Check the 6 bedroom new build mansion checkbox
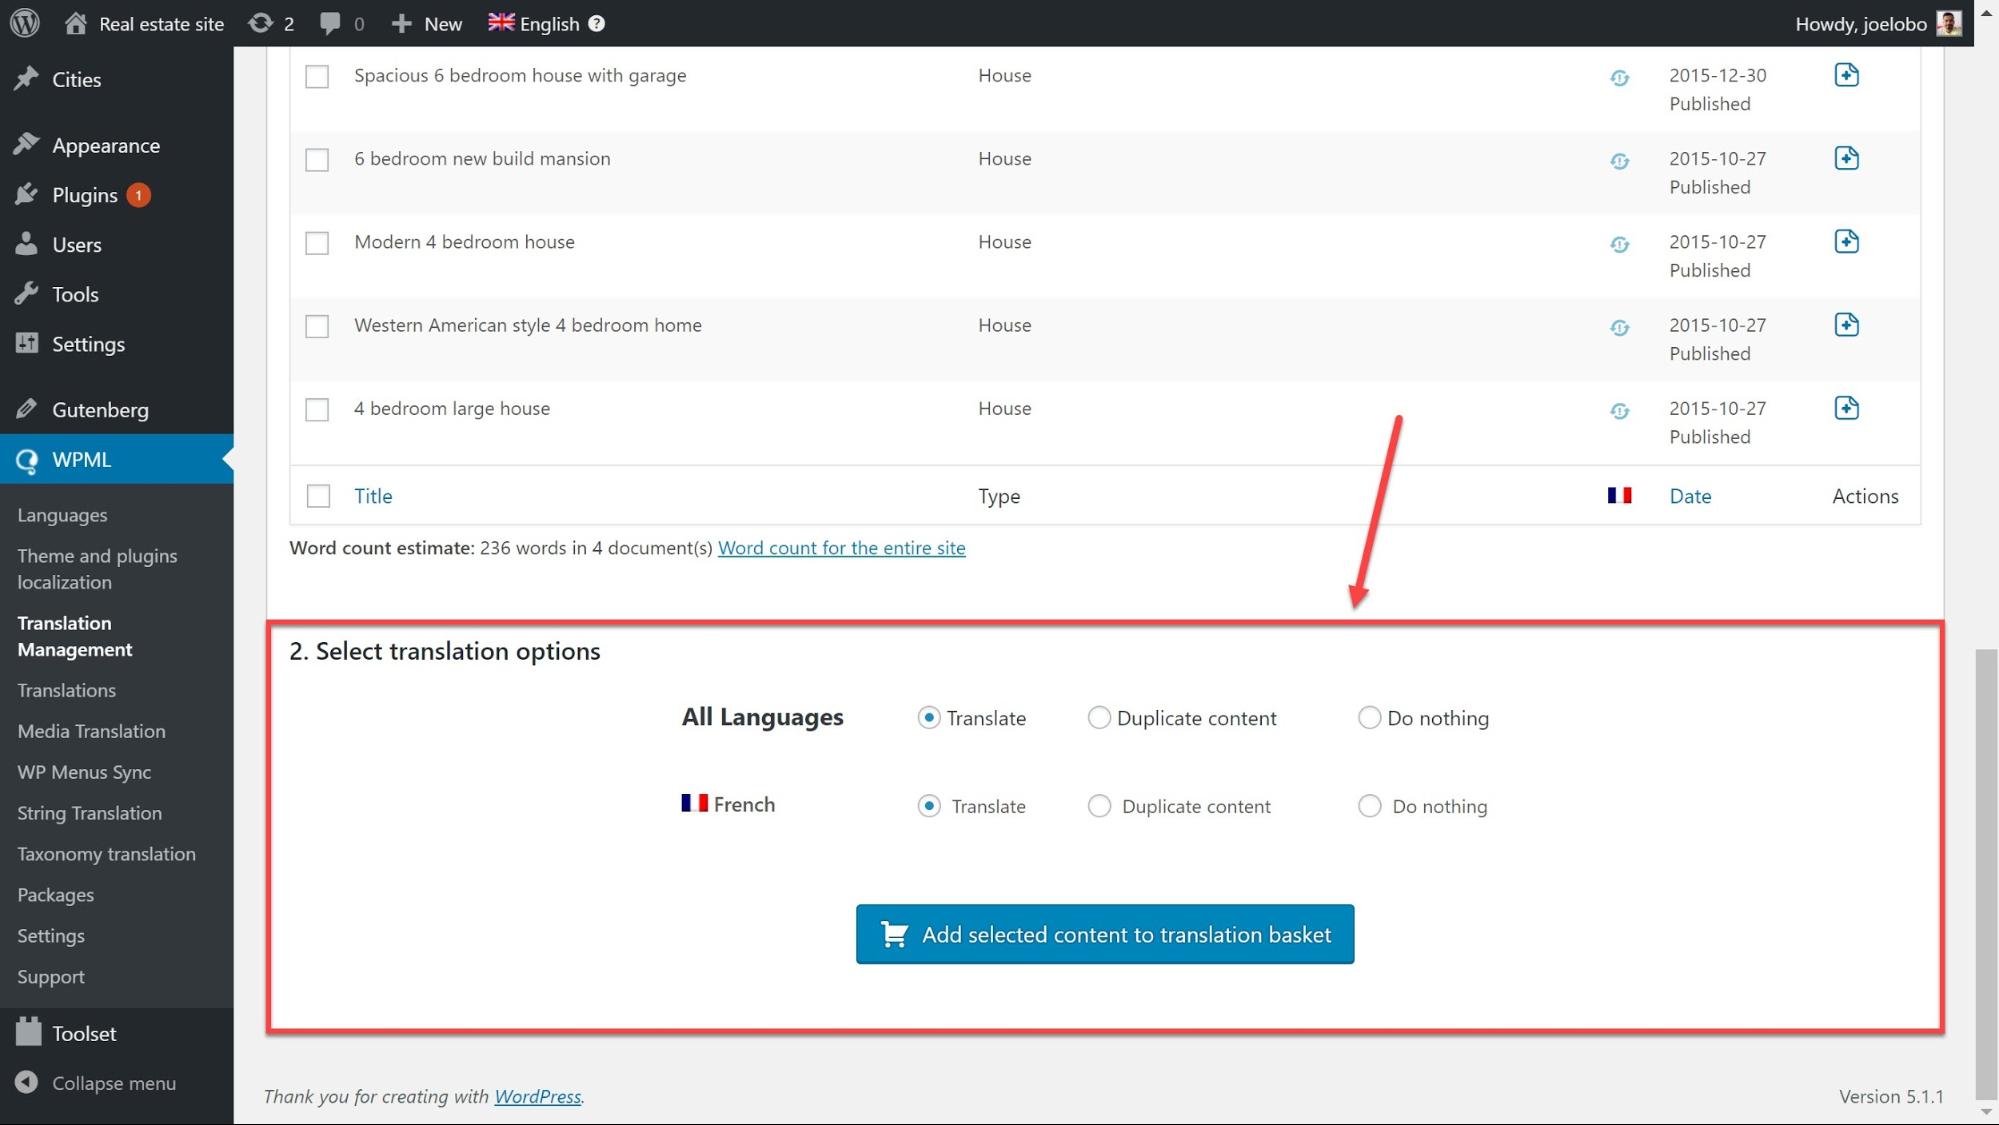Image resolution: width=1999 pixels, height=1125 pixels. tap(317, 160)
